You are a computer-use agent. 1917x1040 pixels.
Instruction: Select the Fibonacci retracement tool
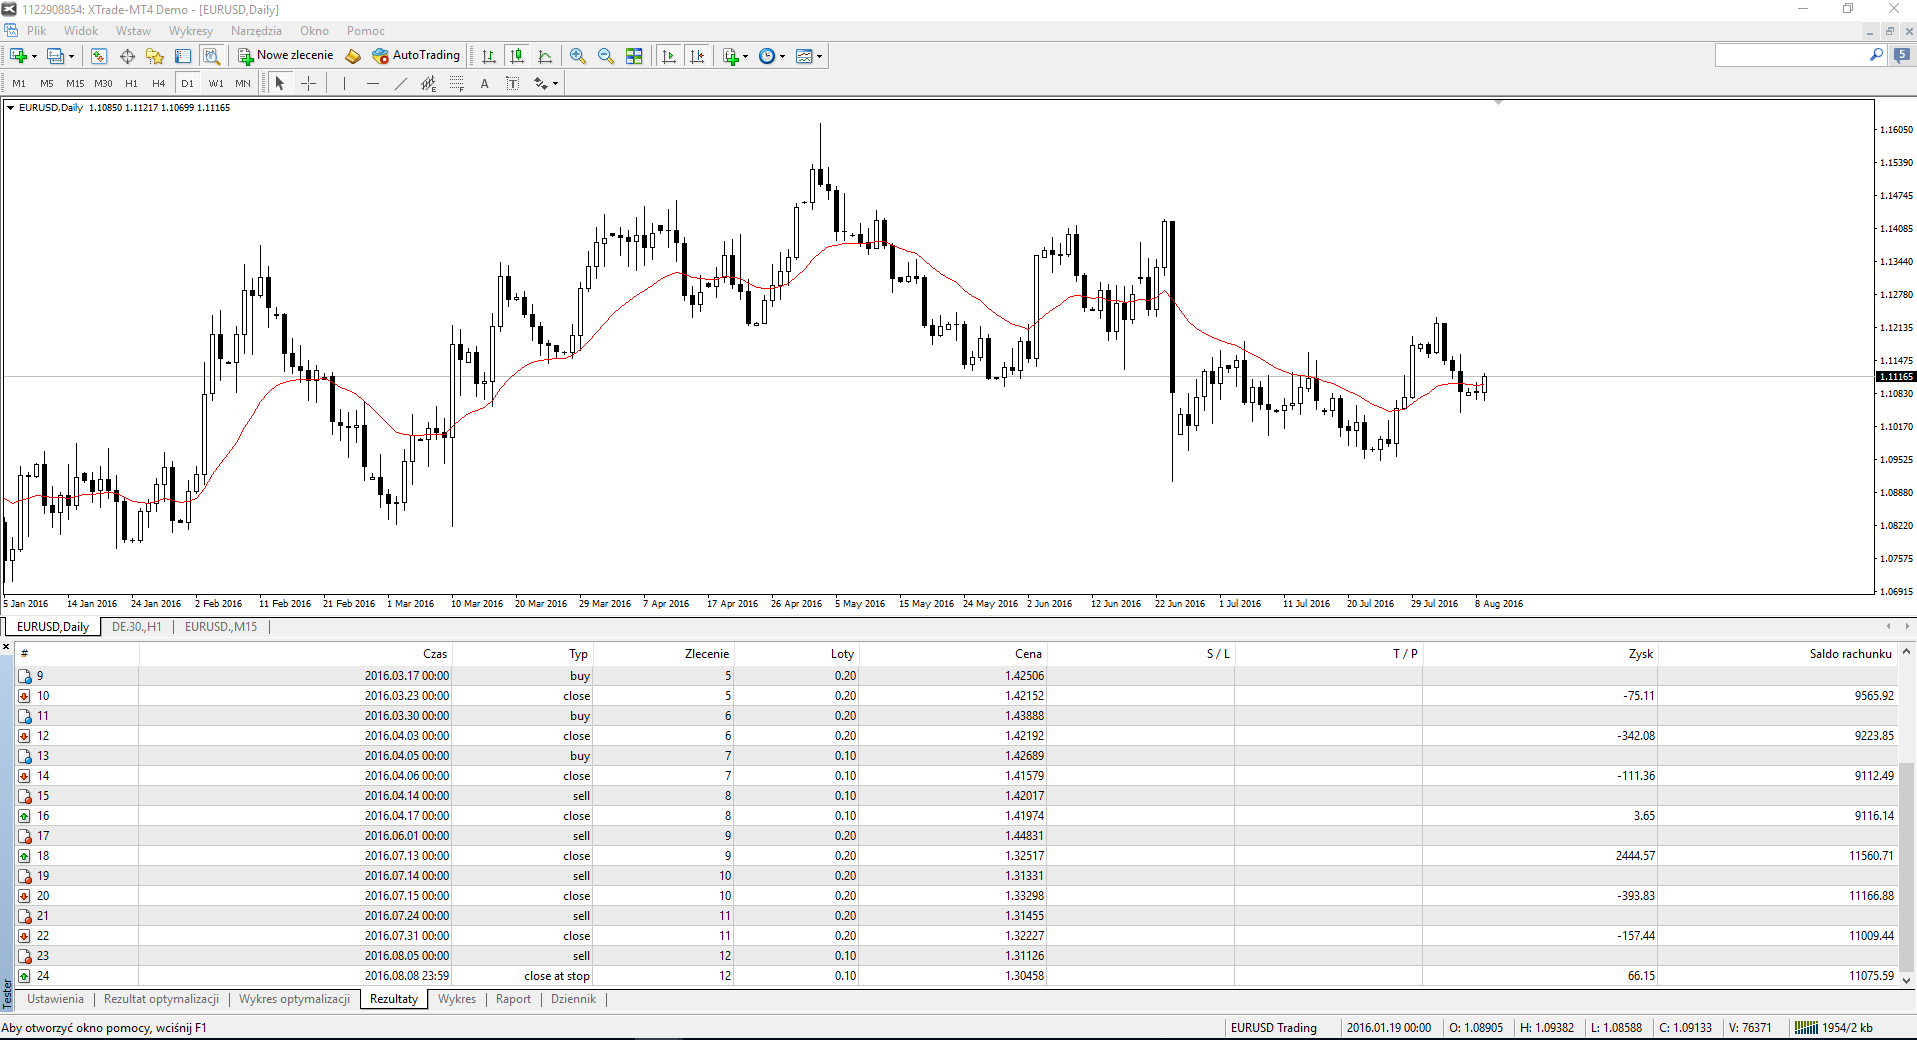[x=456, y=83]
